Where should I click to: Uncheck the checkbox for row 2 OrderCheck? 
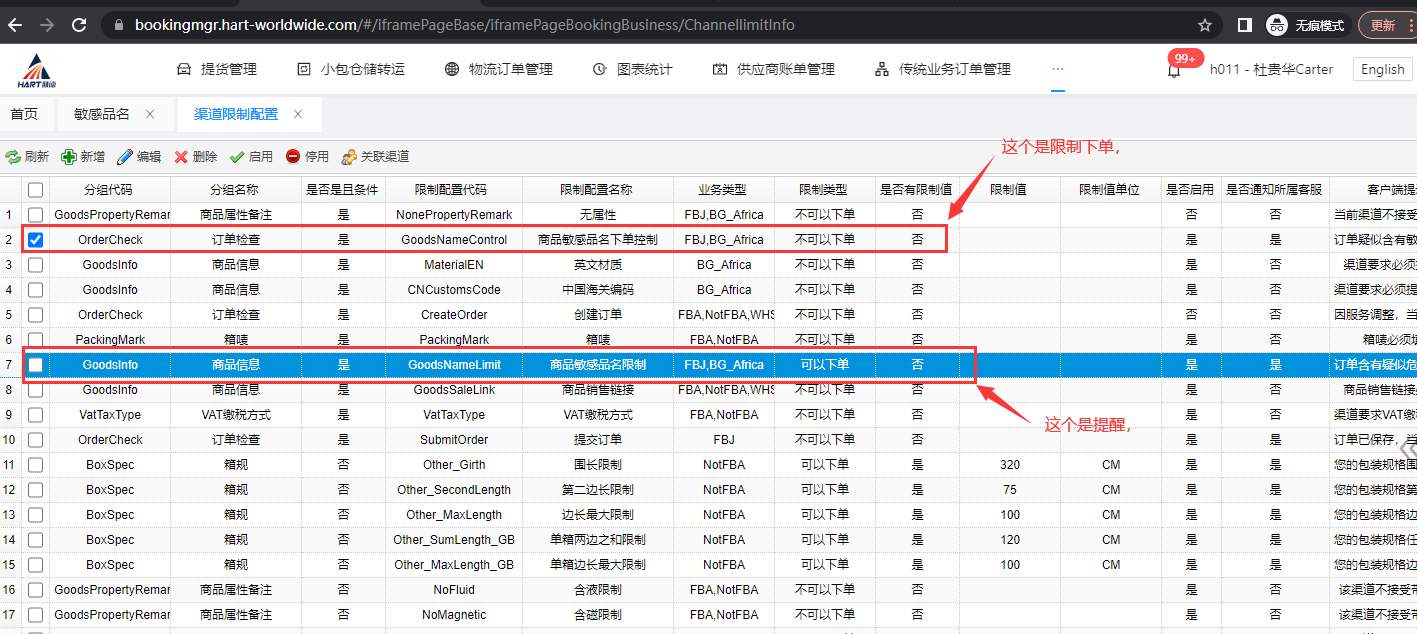[36, 240]
